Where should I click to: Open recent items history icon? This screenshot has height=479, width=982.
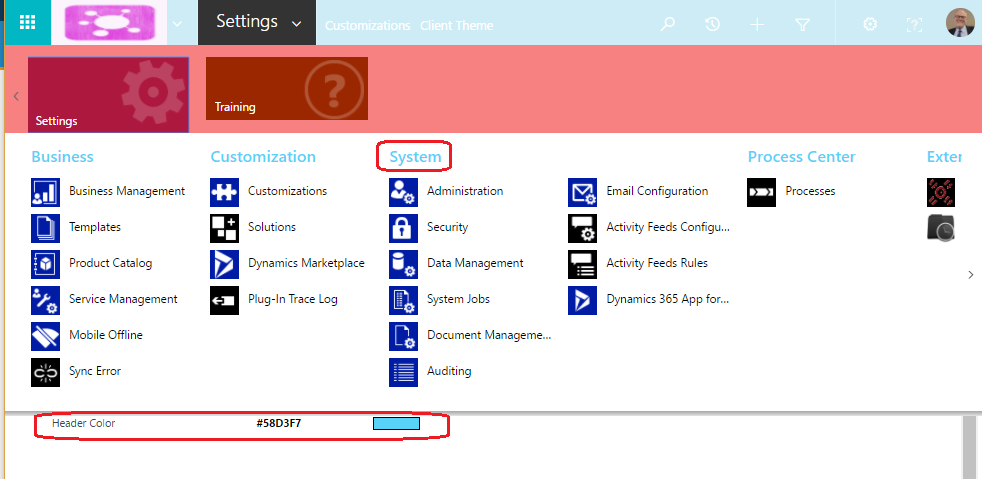pos(712,24)
